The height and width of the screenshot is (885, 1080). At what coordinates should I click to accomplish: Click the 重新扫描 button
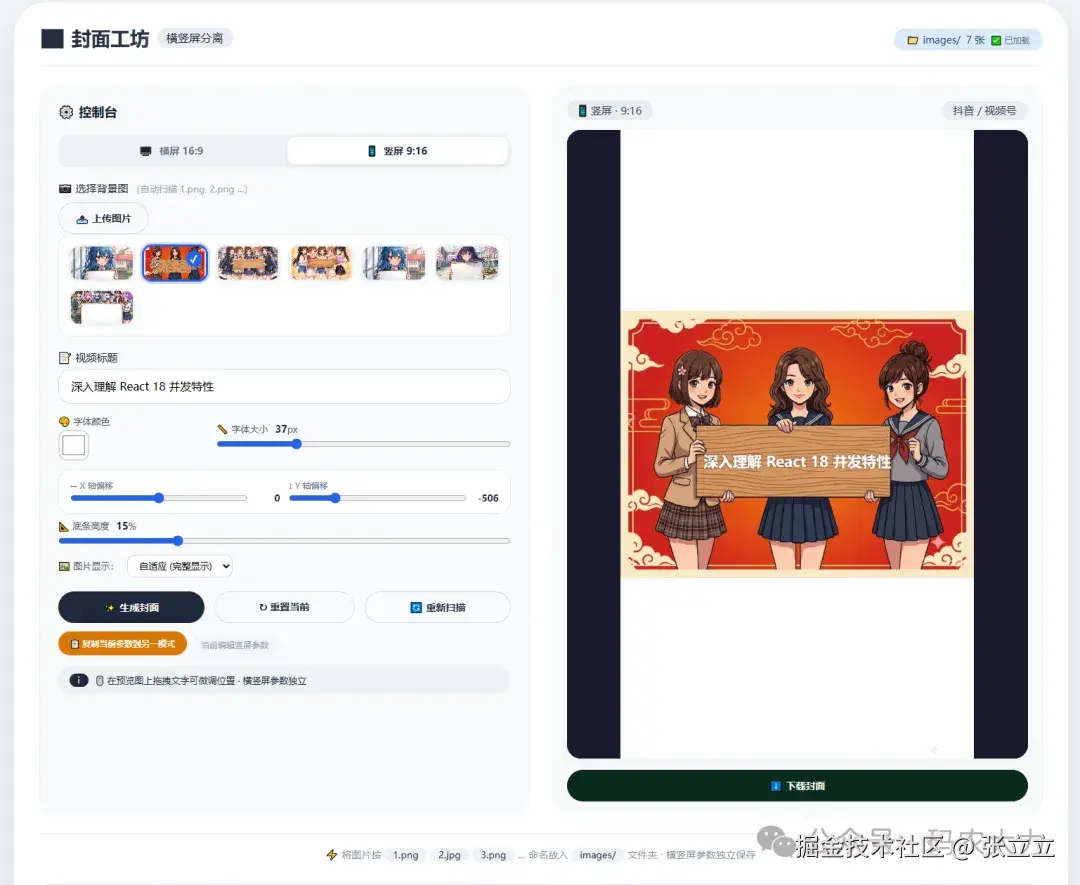[437, 607]
